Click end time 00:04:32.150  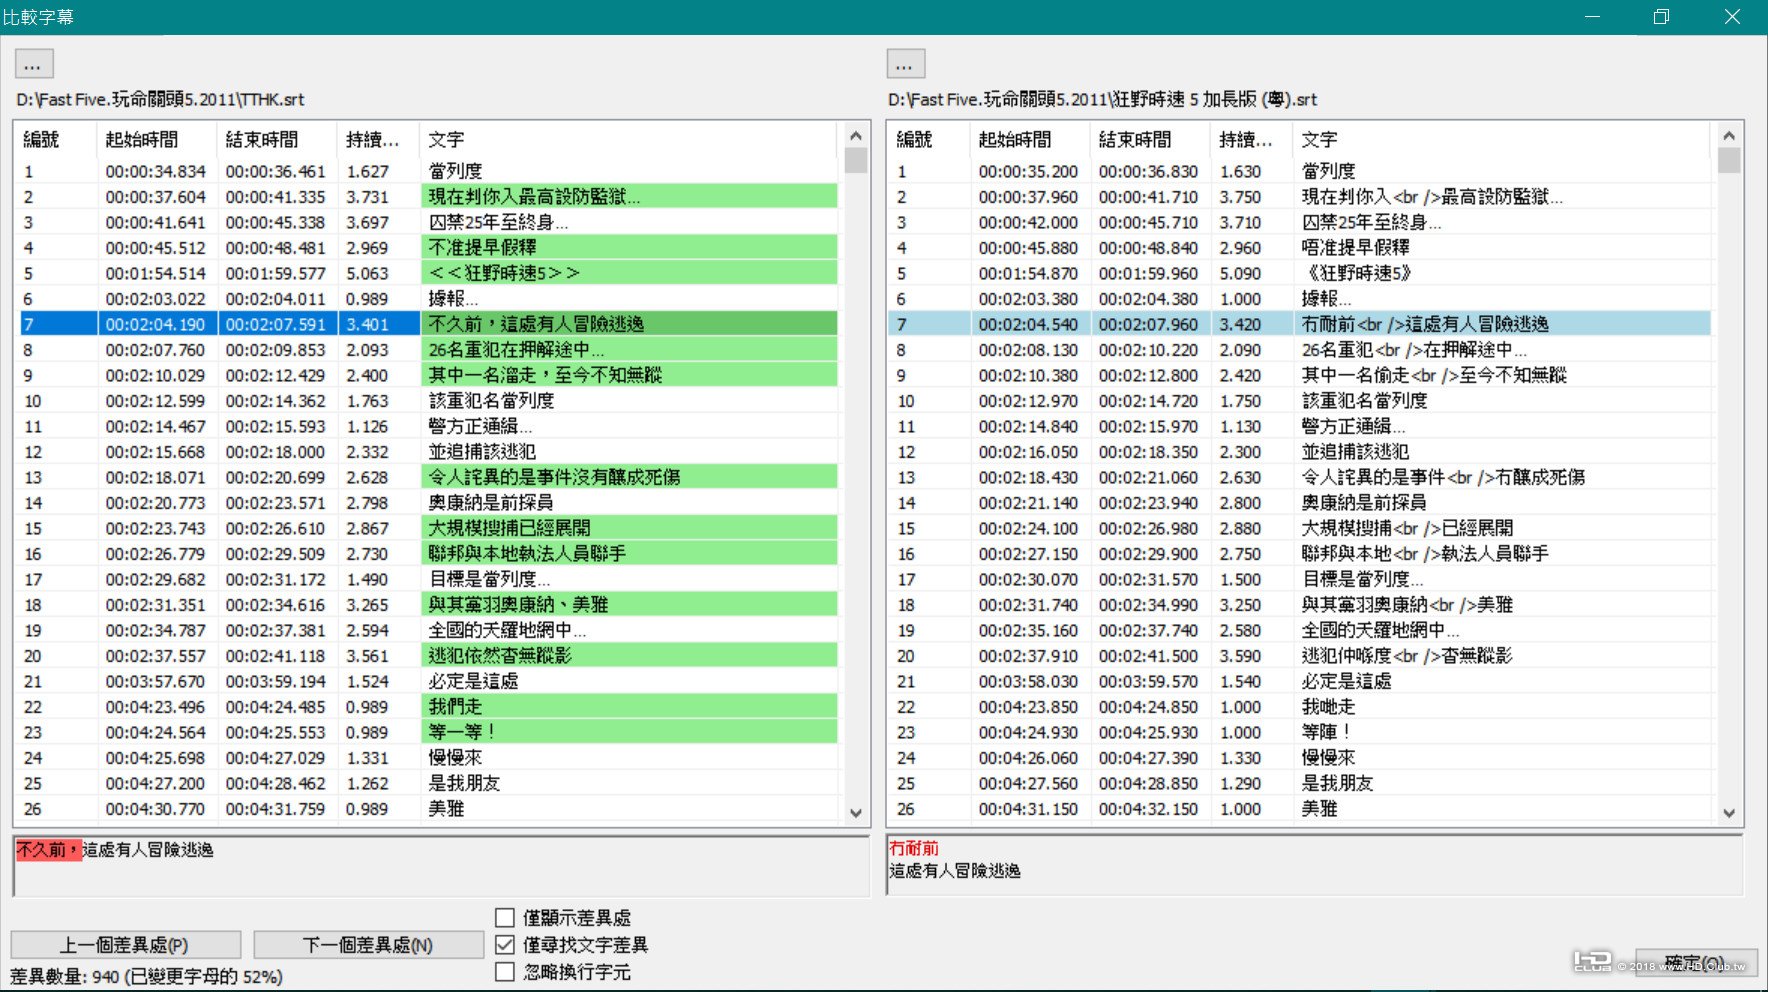[x=1148, y=809]
